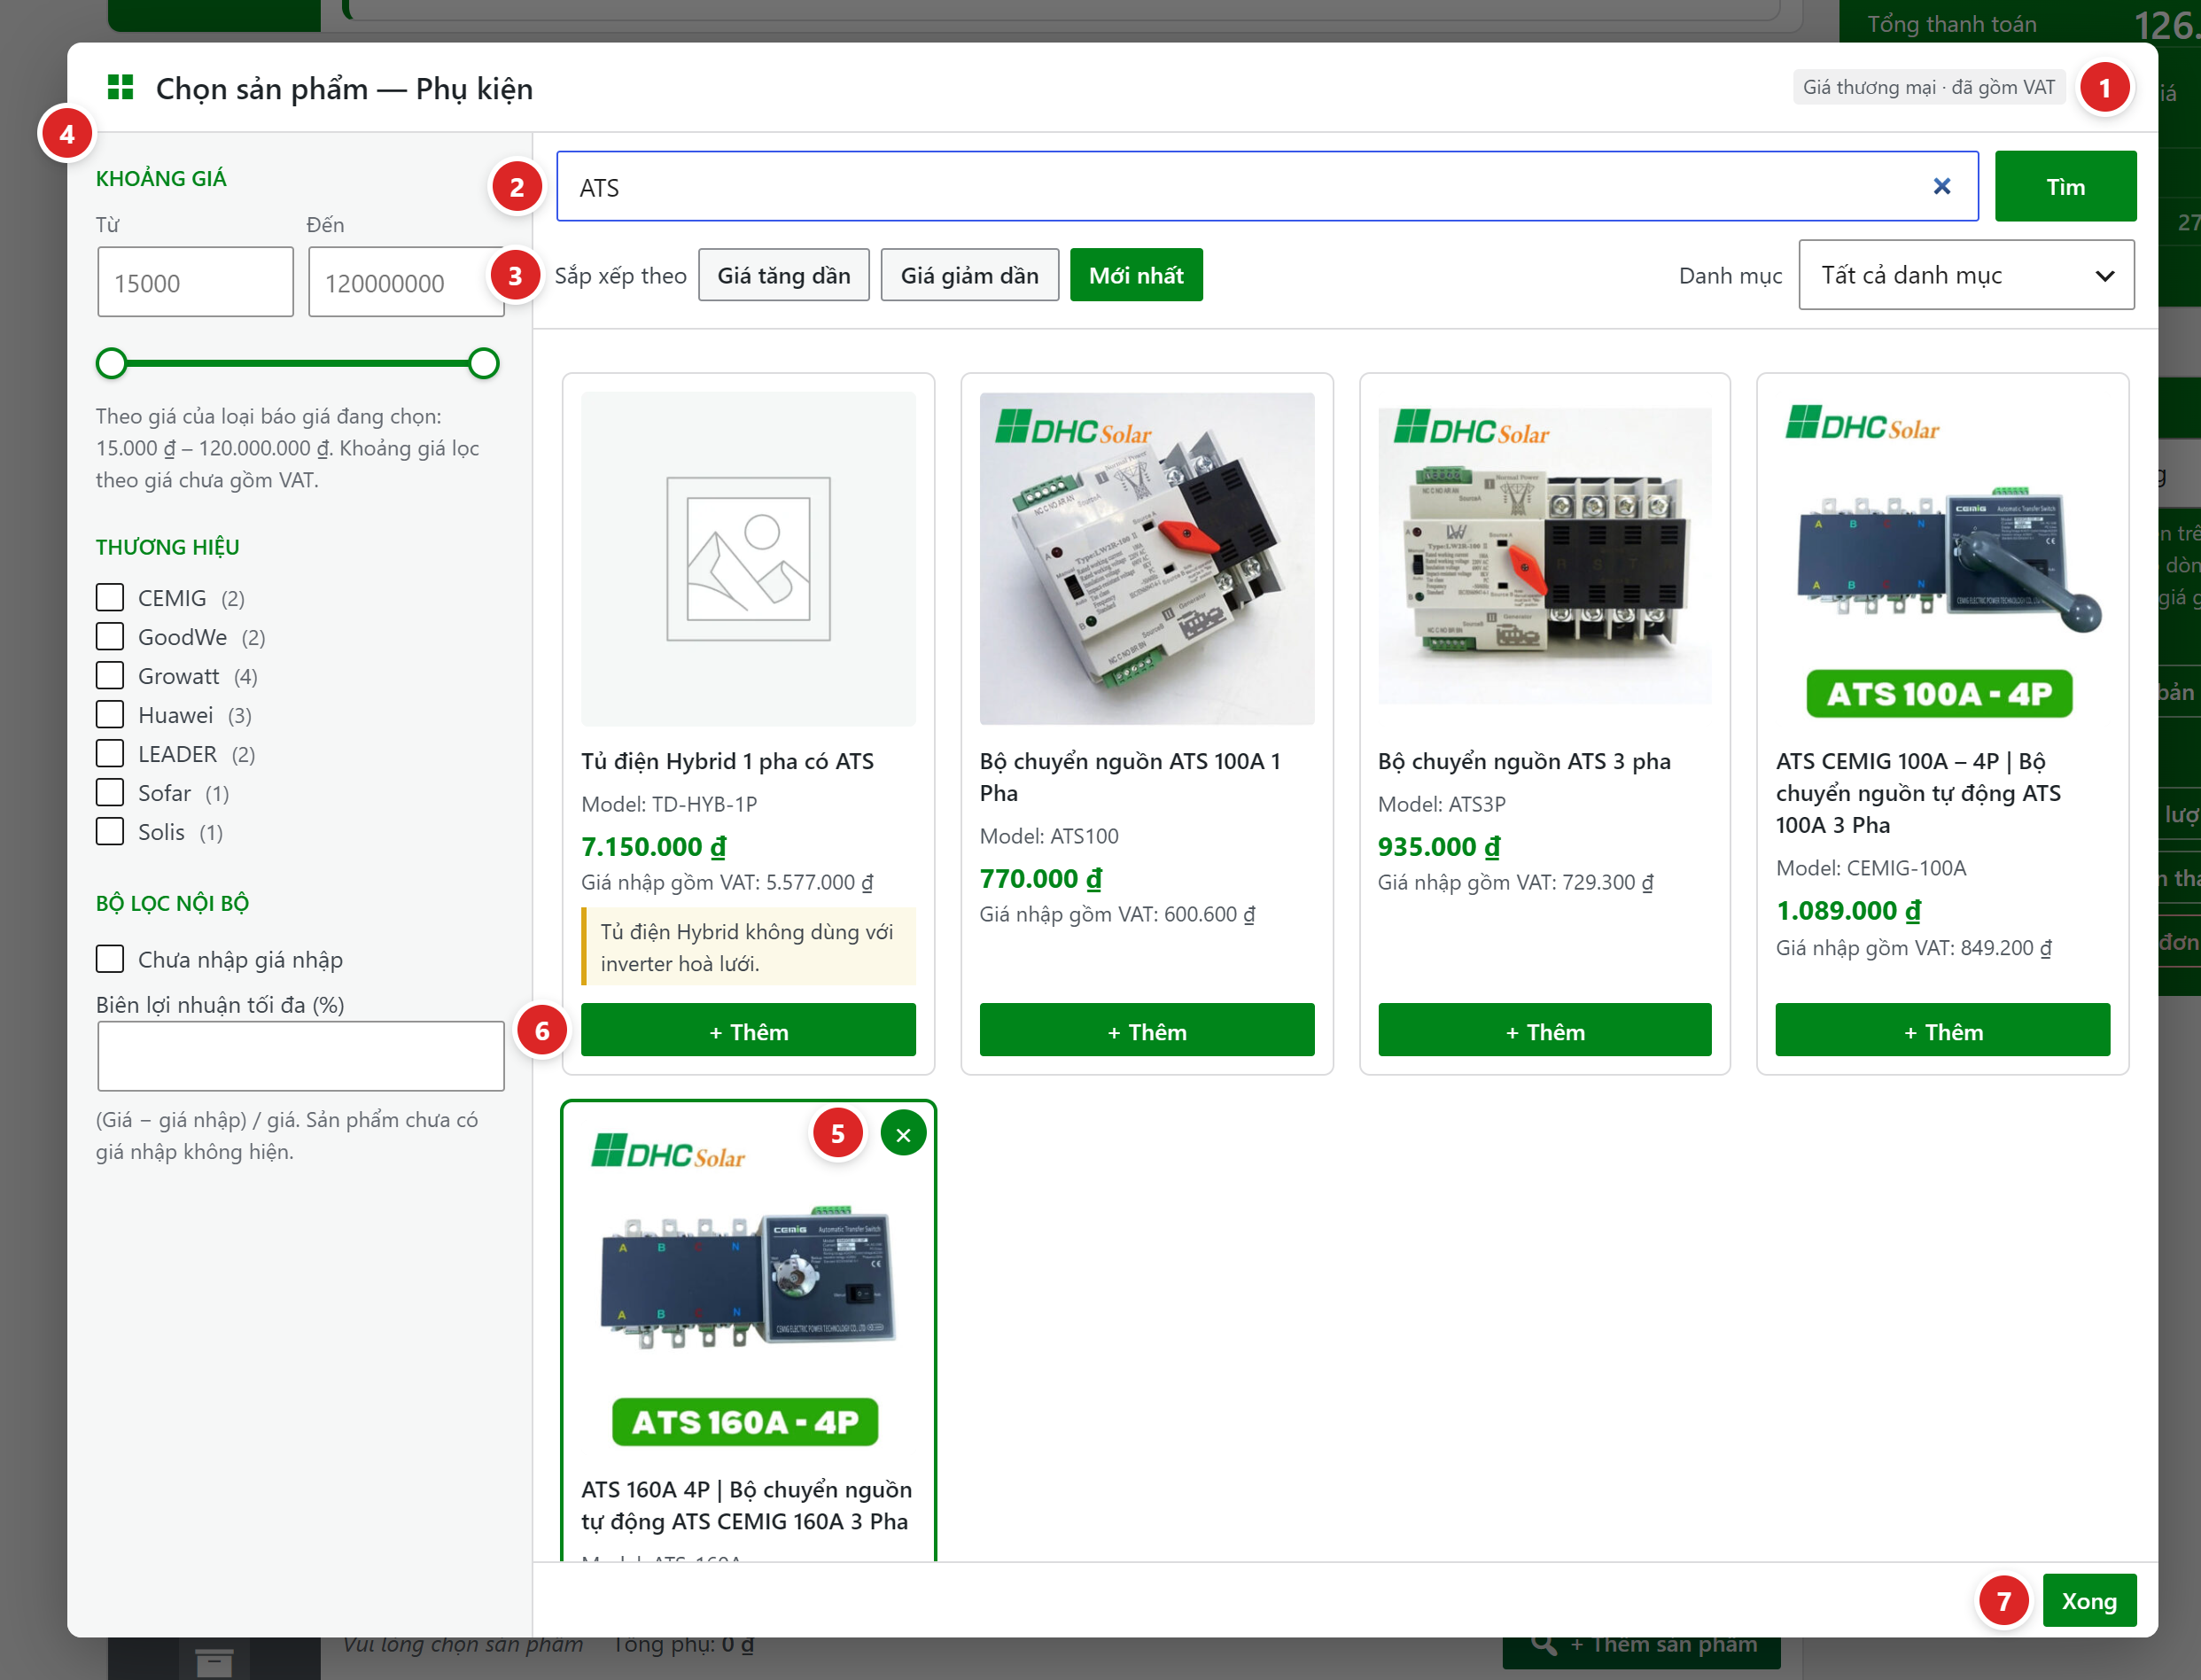
Task: Remove selected ATS 160A product via X badge
Action: tap(903, 1134)
